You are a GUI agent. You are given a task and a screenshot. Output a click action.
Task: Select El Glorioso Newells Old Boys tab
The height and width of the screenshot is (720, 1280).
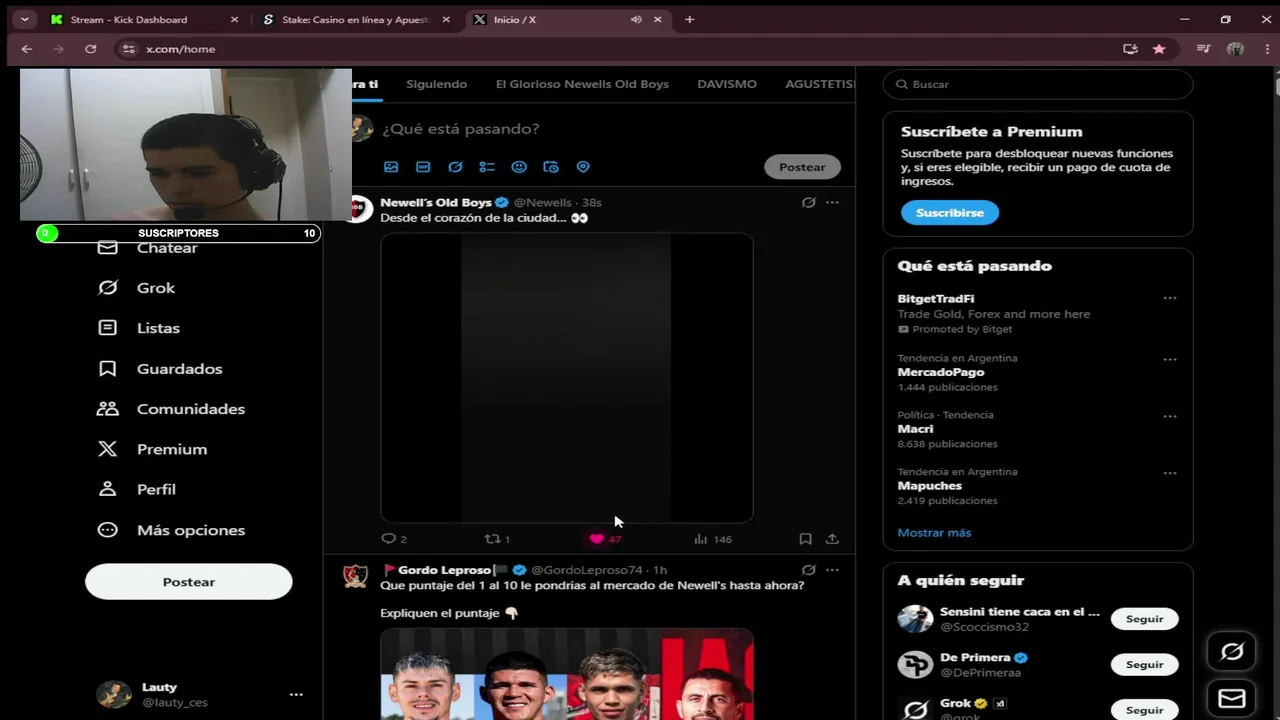tap(582, 84)
